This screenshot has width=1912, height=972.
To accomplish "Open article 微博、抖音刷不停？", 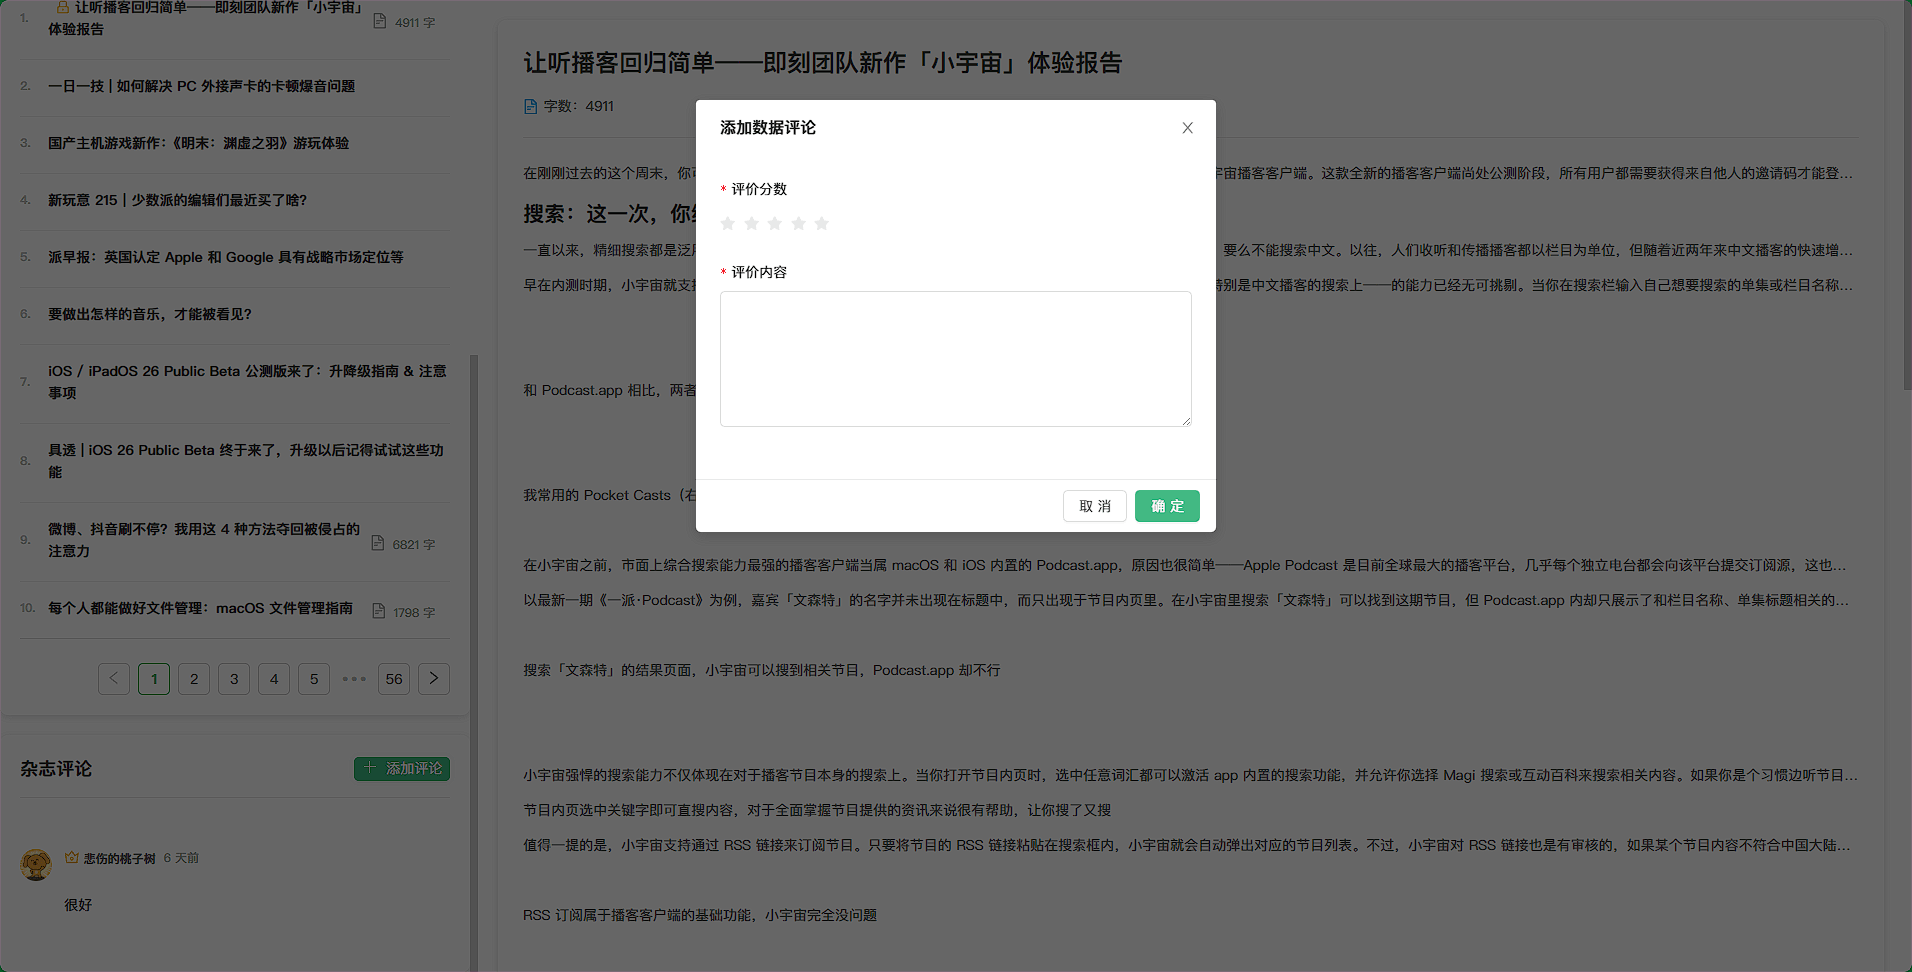I will tap(204, 540).
